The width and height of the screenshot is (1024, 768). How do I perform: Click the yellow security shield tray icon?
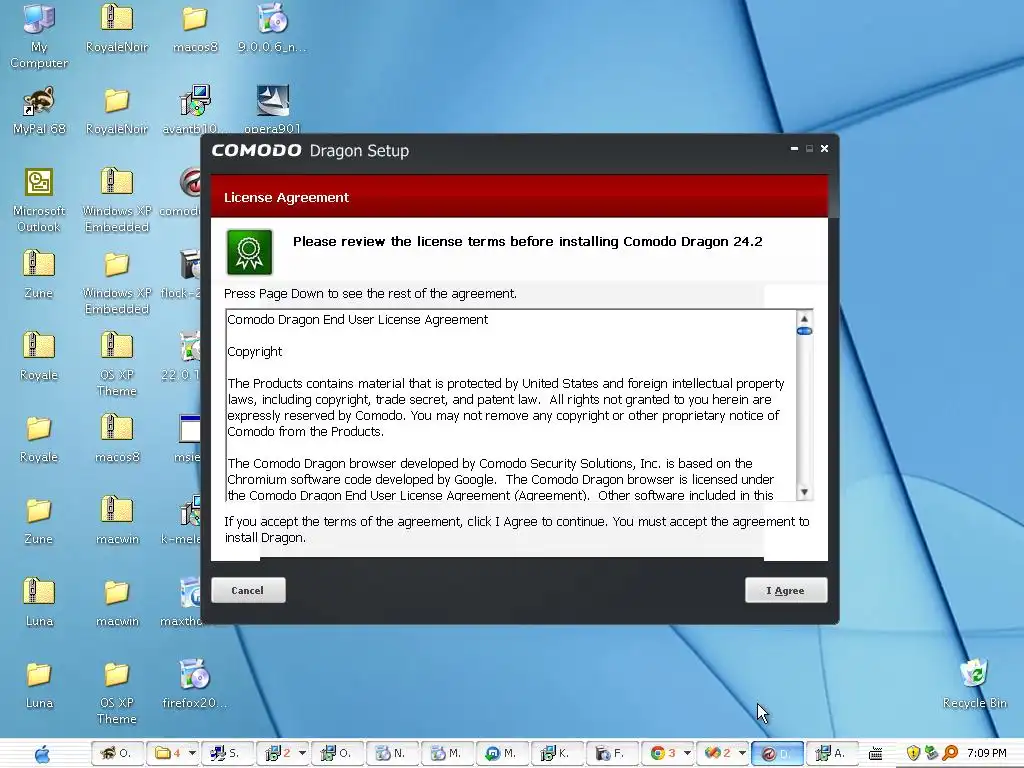[914, 754]
